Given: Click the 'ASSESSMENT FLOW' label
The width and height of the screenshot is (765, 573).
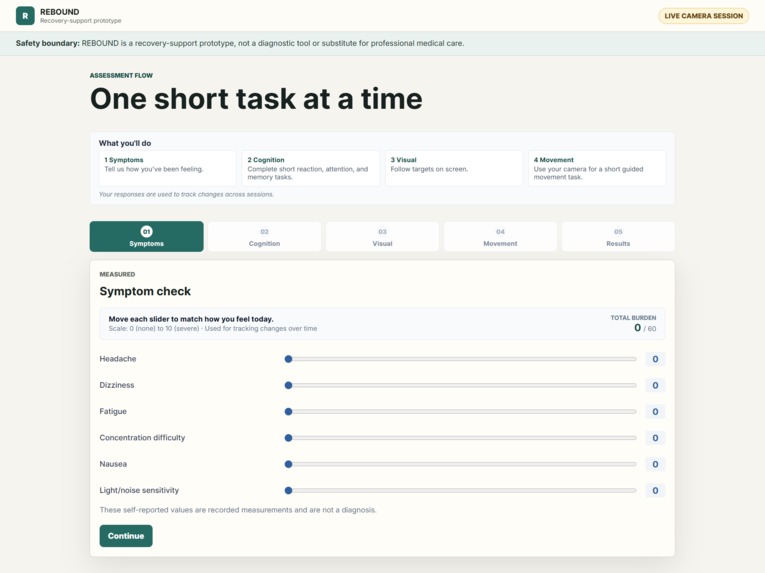Looking at the screenshot, I should pyautogui.click(x=121, y=75).
